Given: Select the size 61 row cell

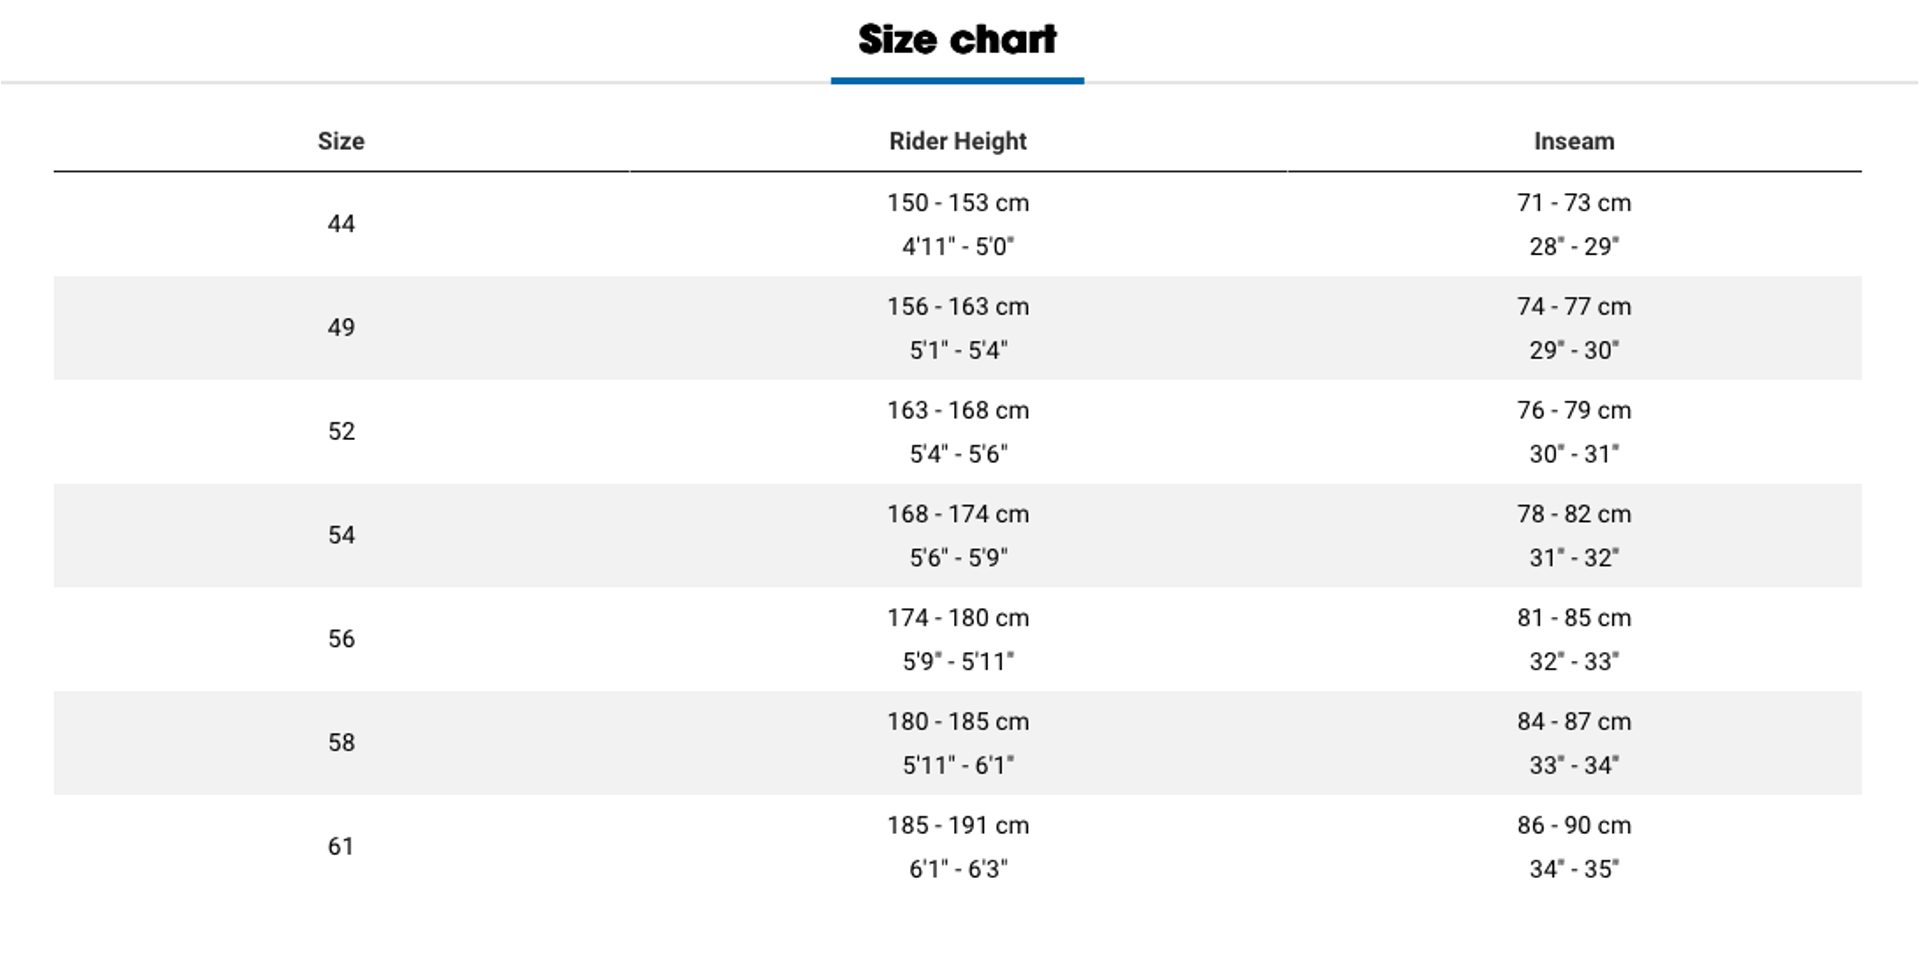Looking at the screenshot, I should click(x=341, y=846).
